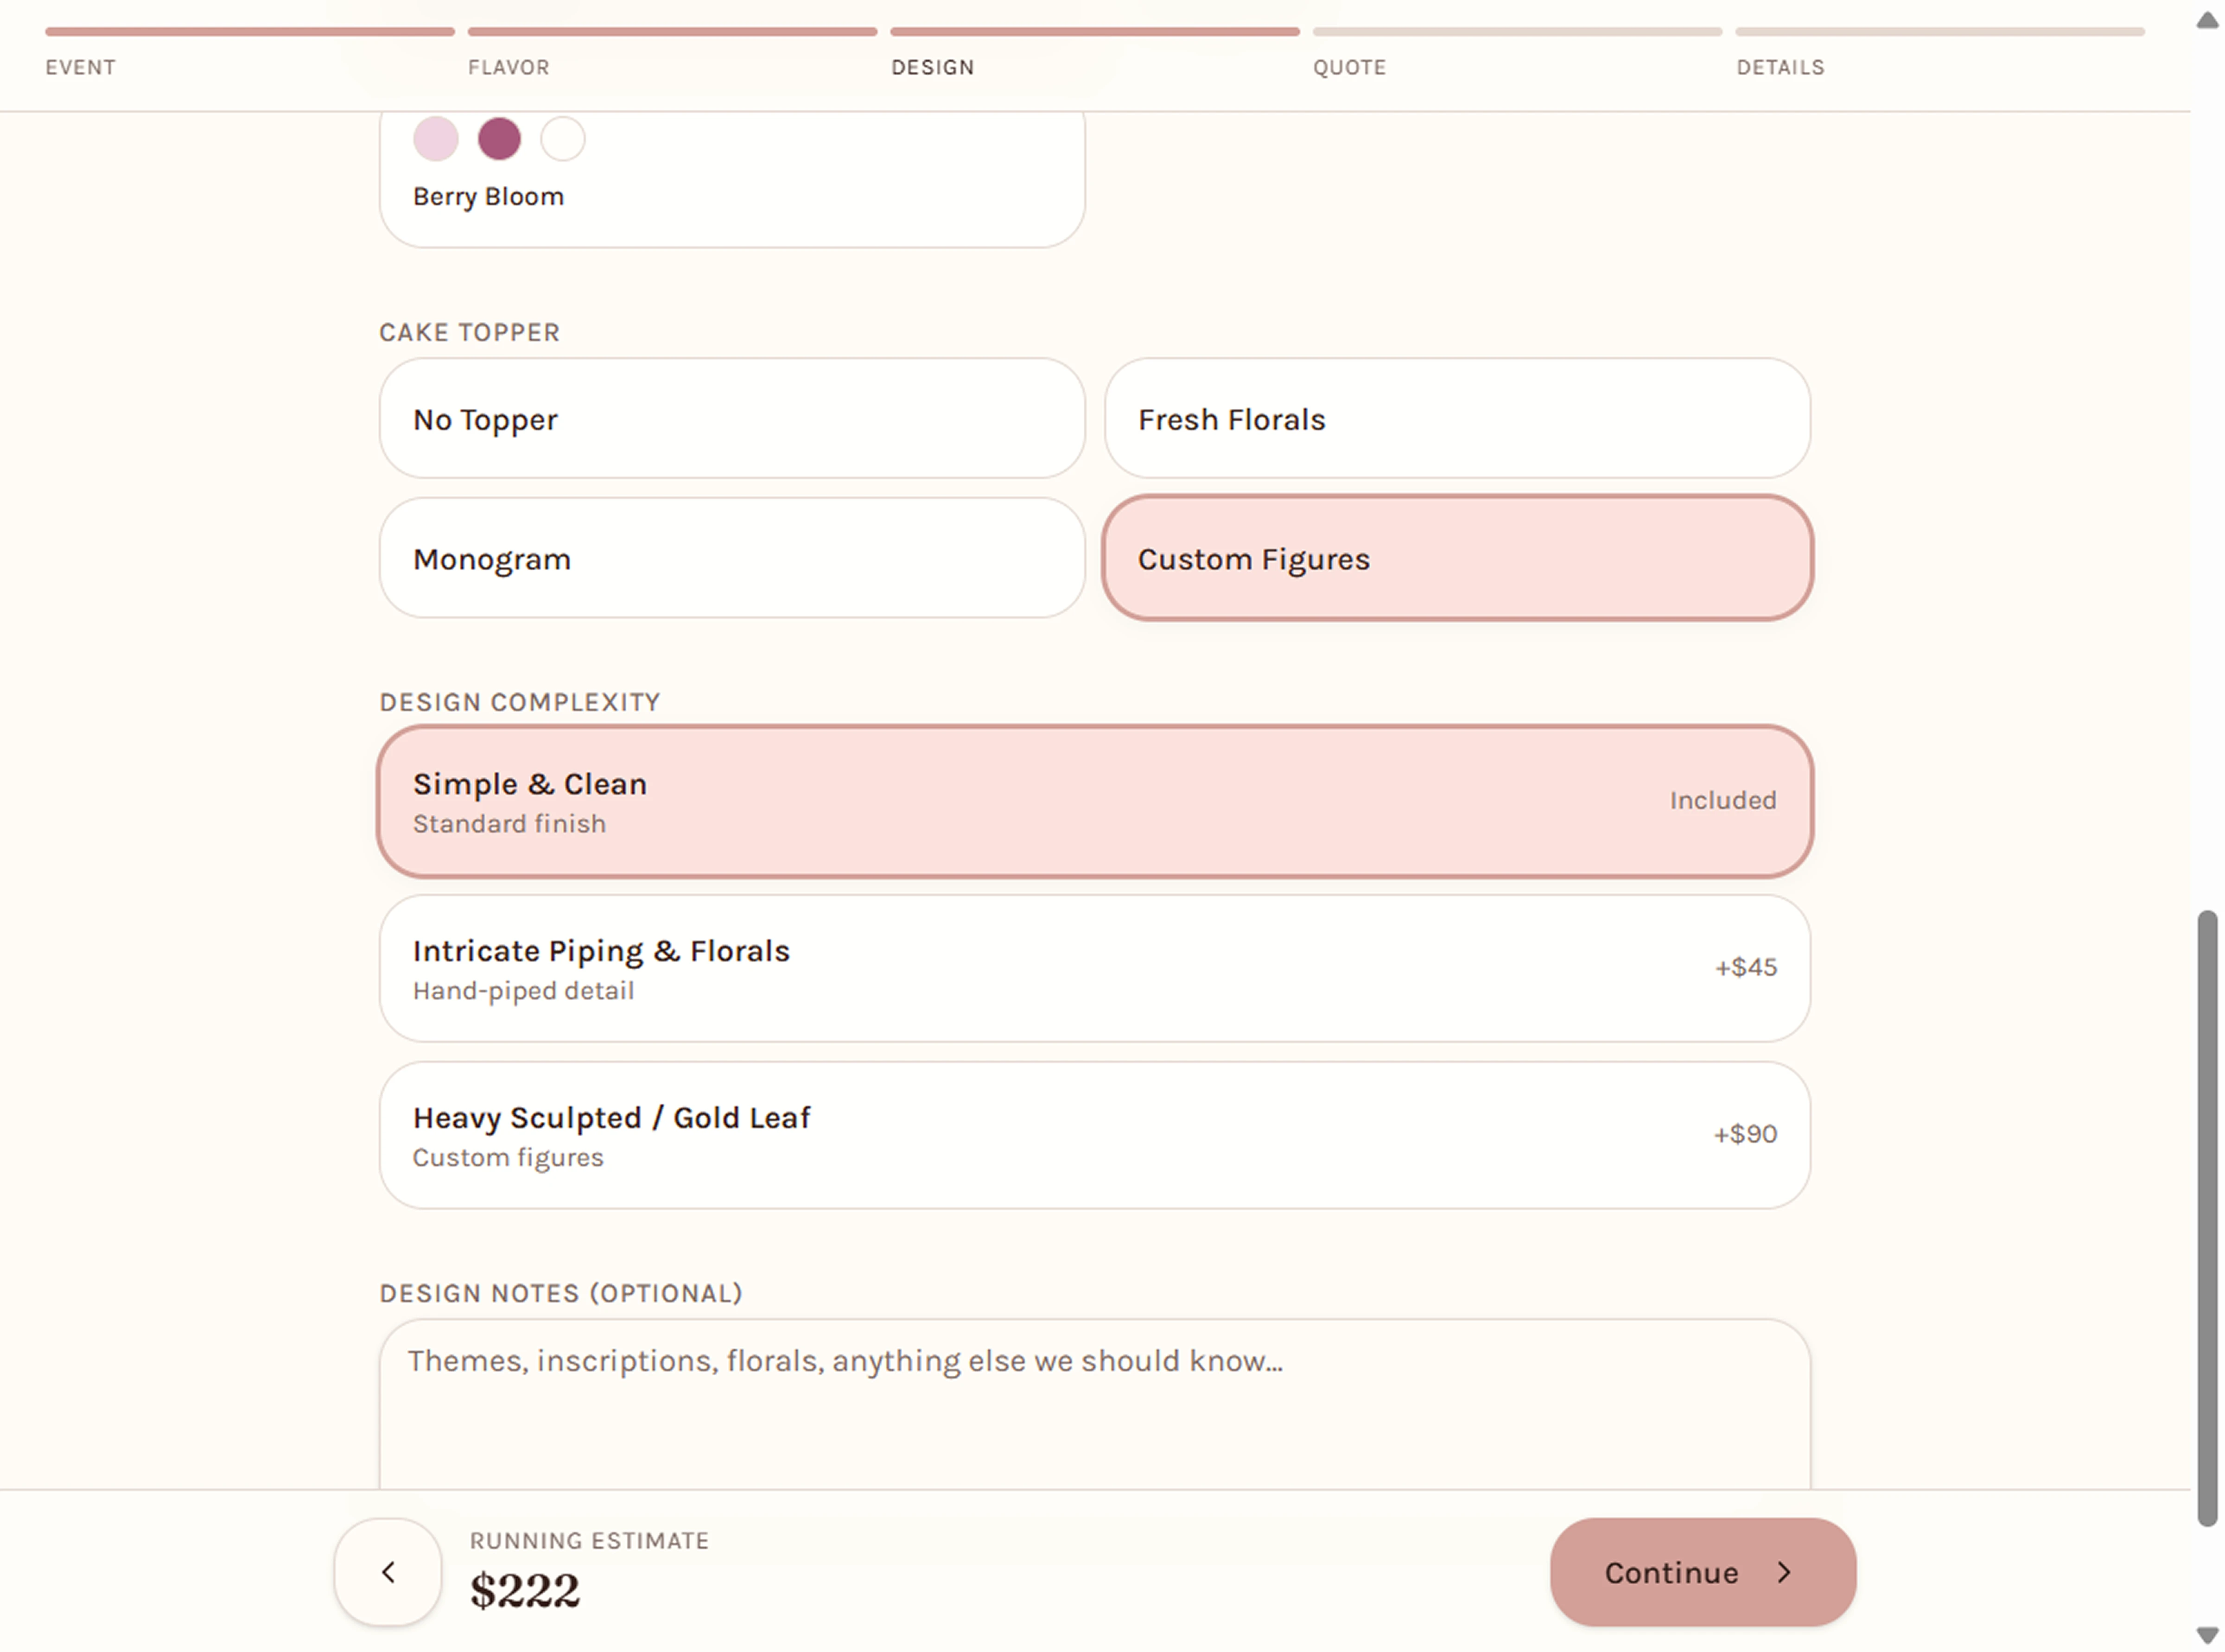
Task: Click the scrollbar up arrow
Action: click(2207, 20)
